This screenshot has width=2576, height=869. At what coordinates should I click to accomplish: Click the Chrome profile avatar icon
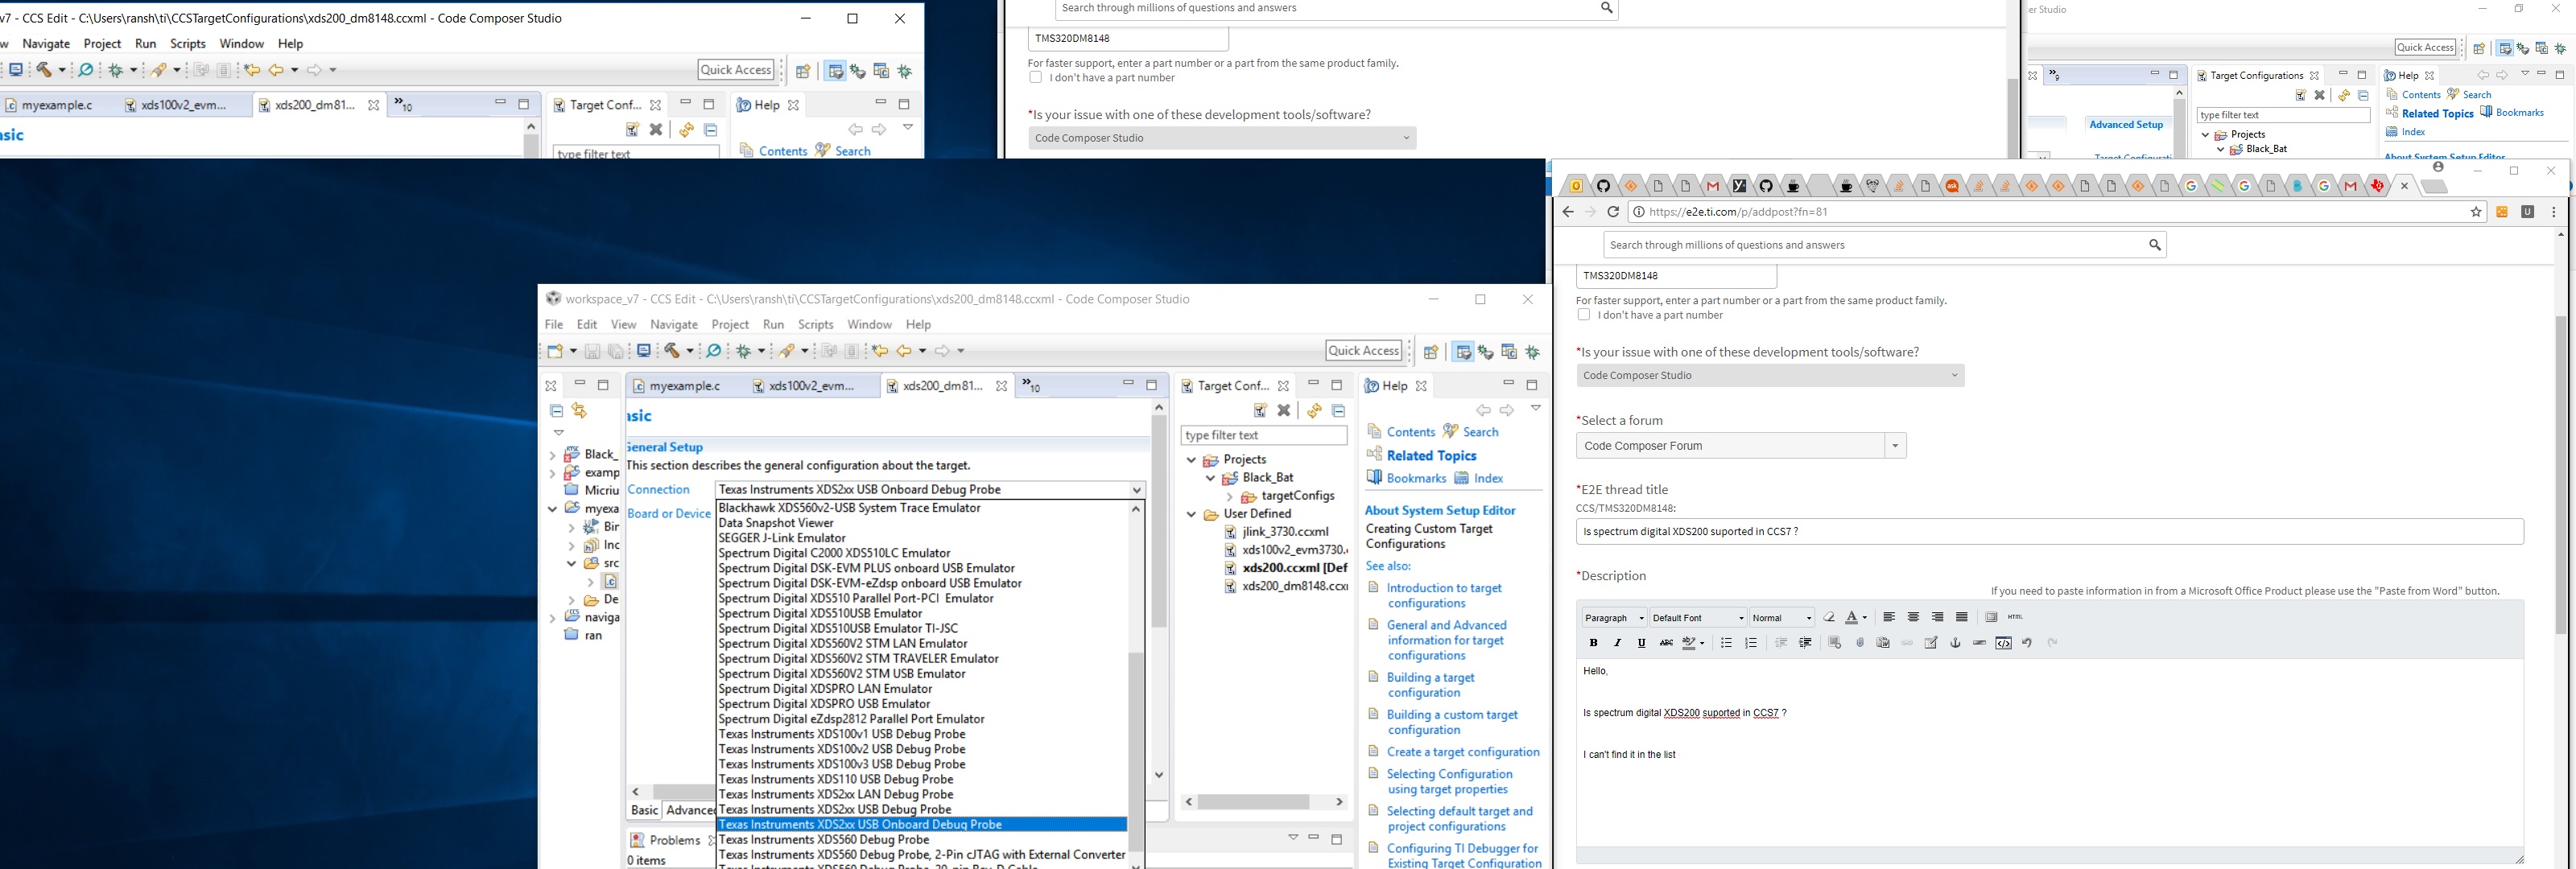click(x=2438, y=168)
